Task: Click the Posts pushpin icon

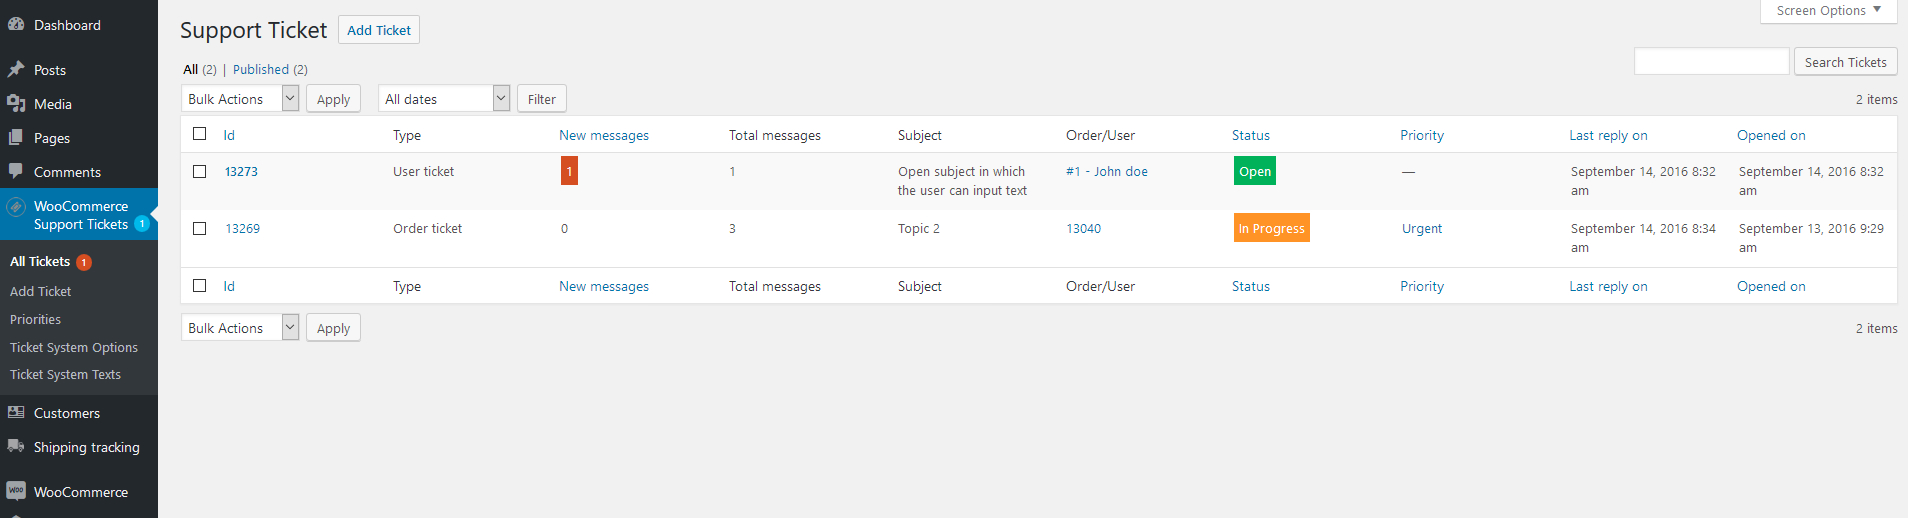Action: tap(16, 69)
